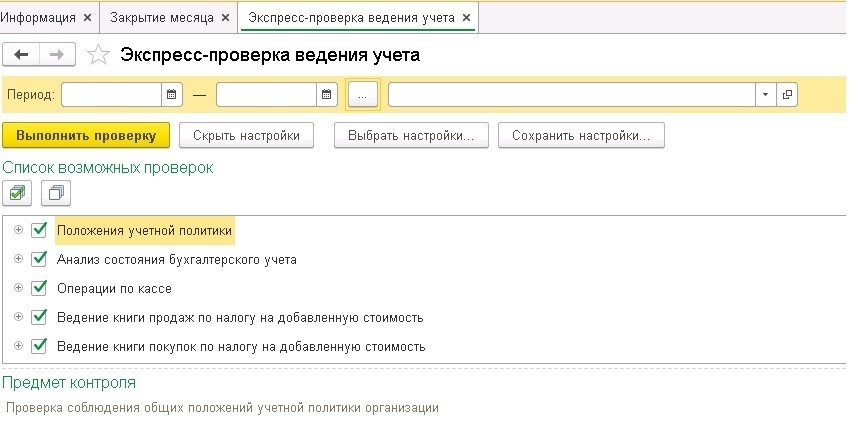The width and height of the screenshot is (858, 440).
Task: Disable Ведение книги покупок check
Action: (x=39, y=346)
